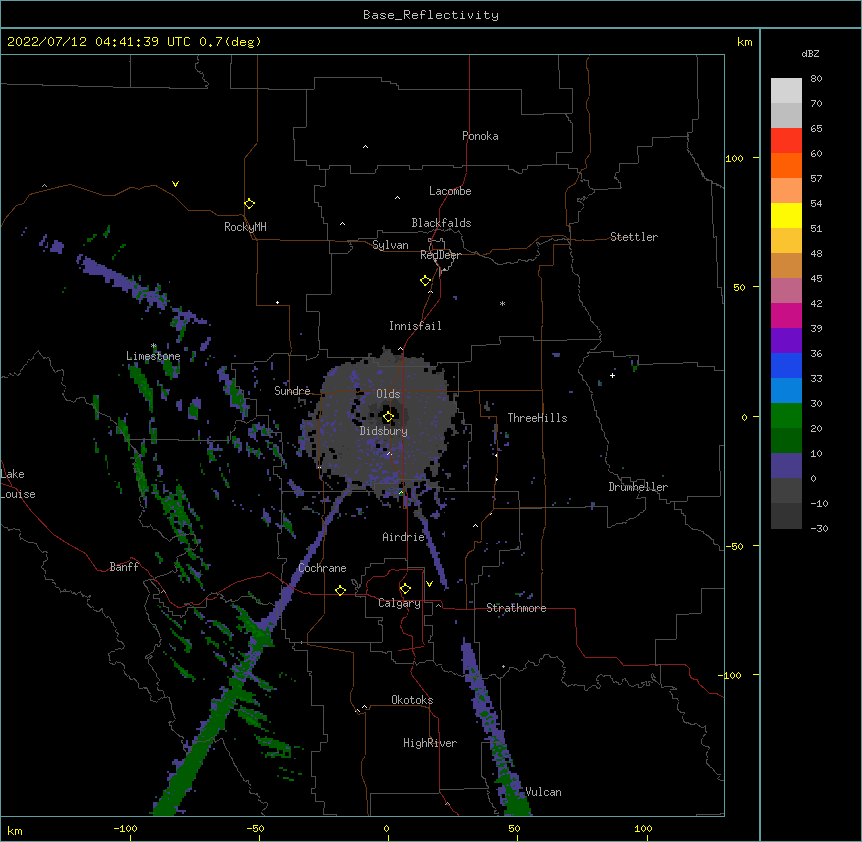Click the Airdrie city label
The width and height of the screenshot is (862, 842).
(403, 537)
